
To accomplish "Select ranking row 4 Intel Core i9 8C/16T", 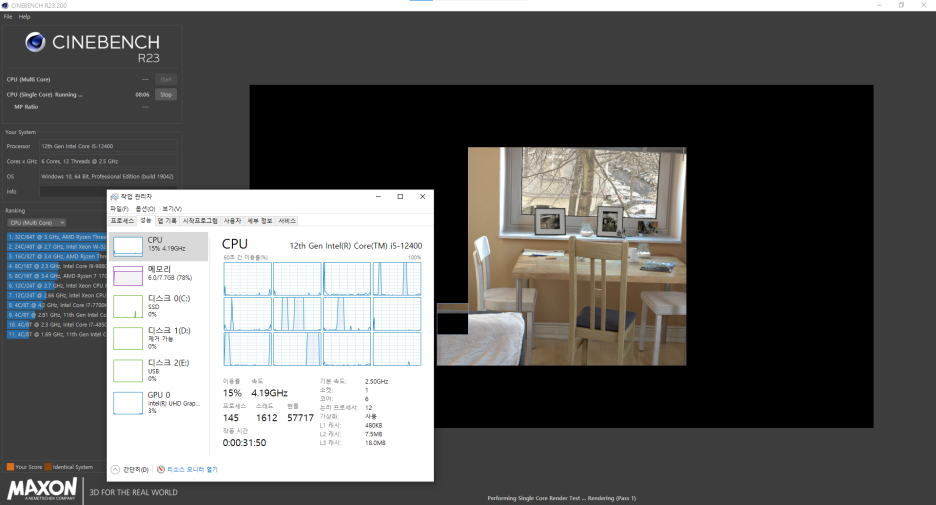I will (57, 266).
